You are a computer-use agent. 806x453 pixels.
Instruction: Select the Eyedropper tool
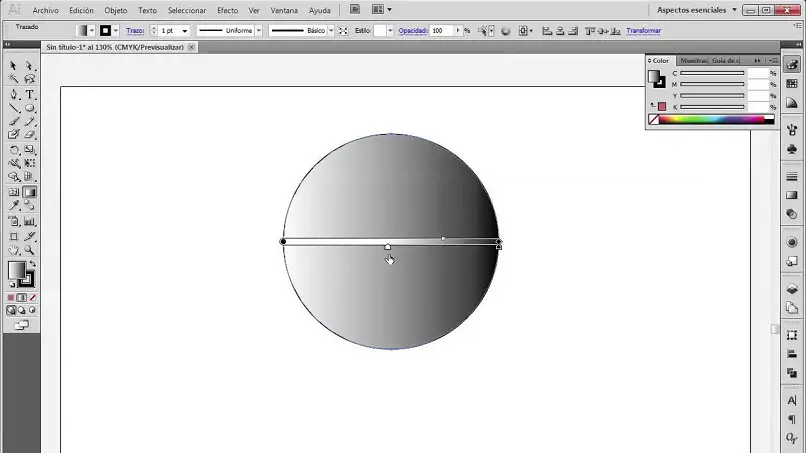(13, 206)
